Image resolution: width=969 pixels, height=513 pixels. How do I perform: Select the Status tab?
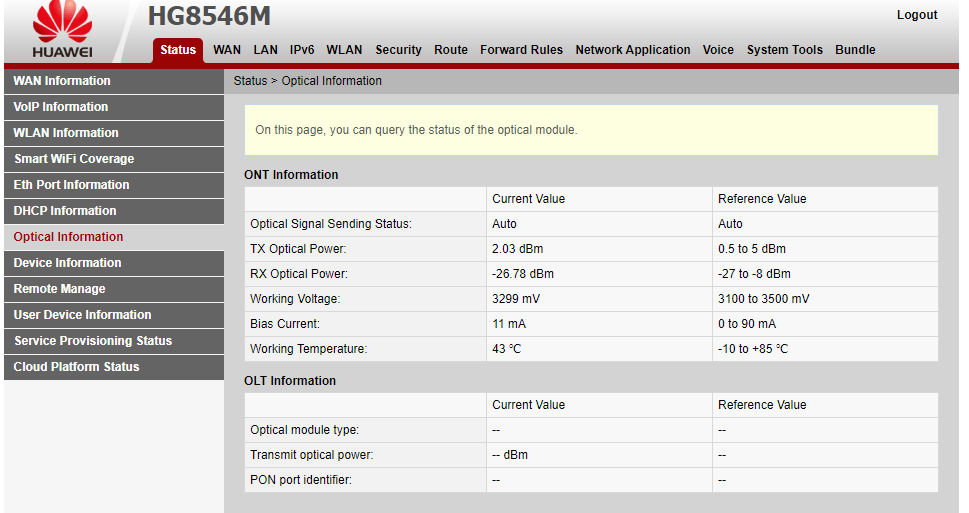[x=178, y=50]
